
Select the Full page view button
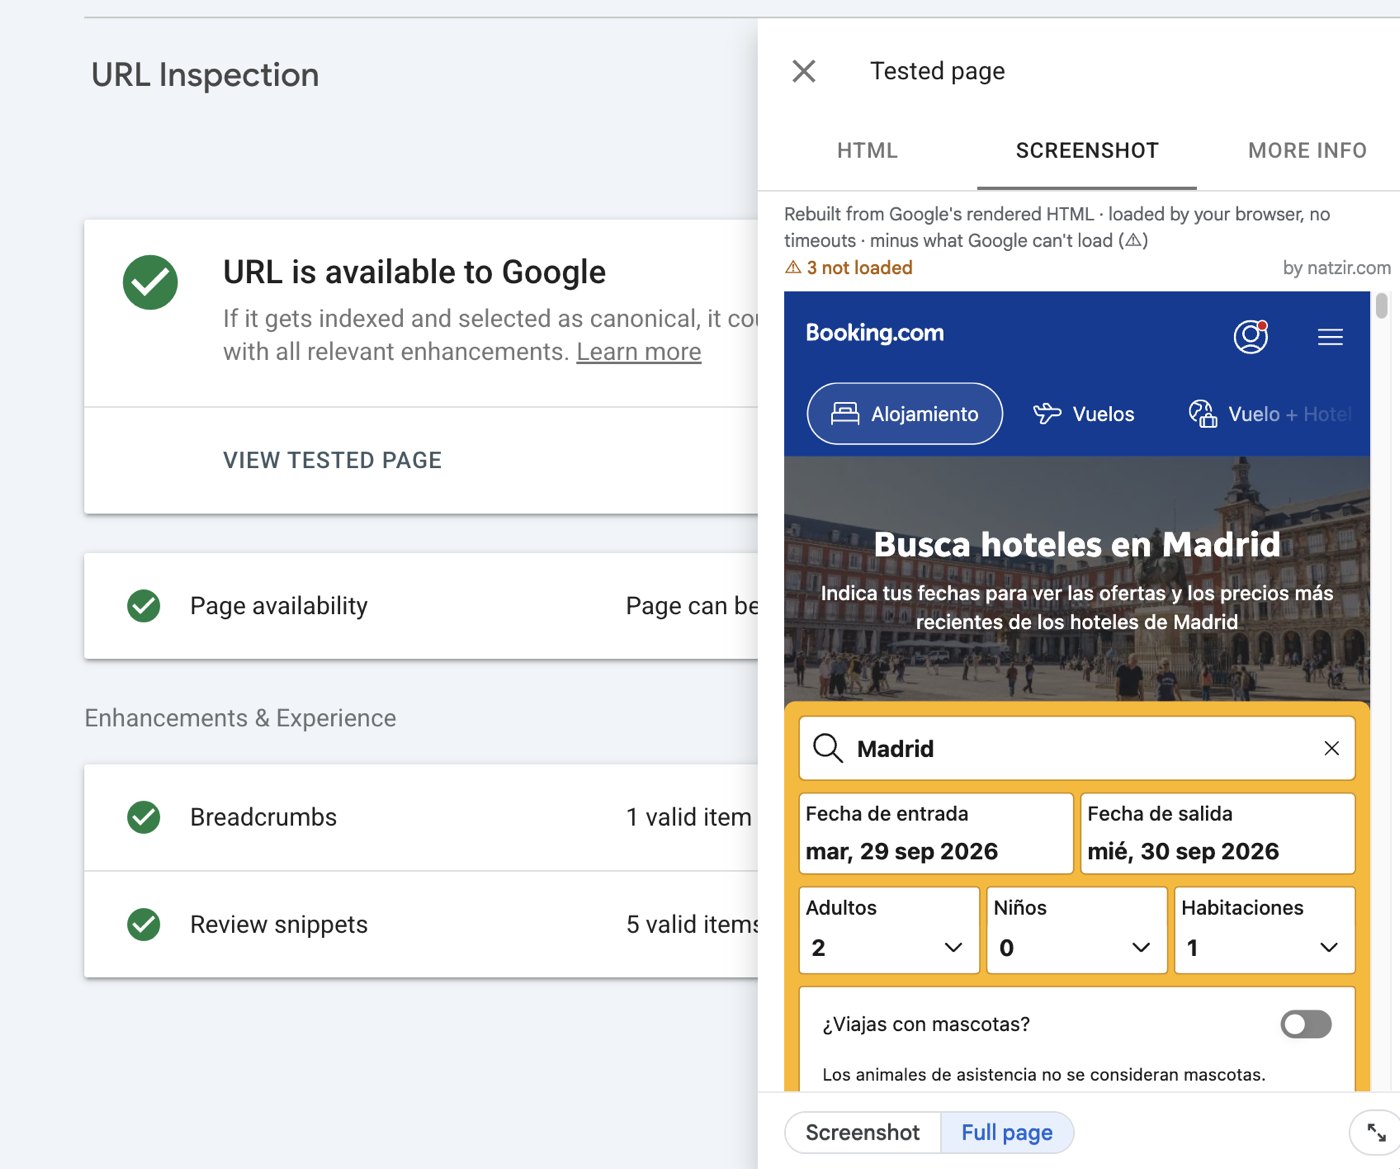coord(1007,1132)
